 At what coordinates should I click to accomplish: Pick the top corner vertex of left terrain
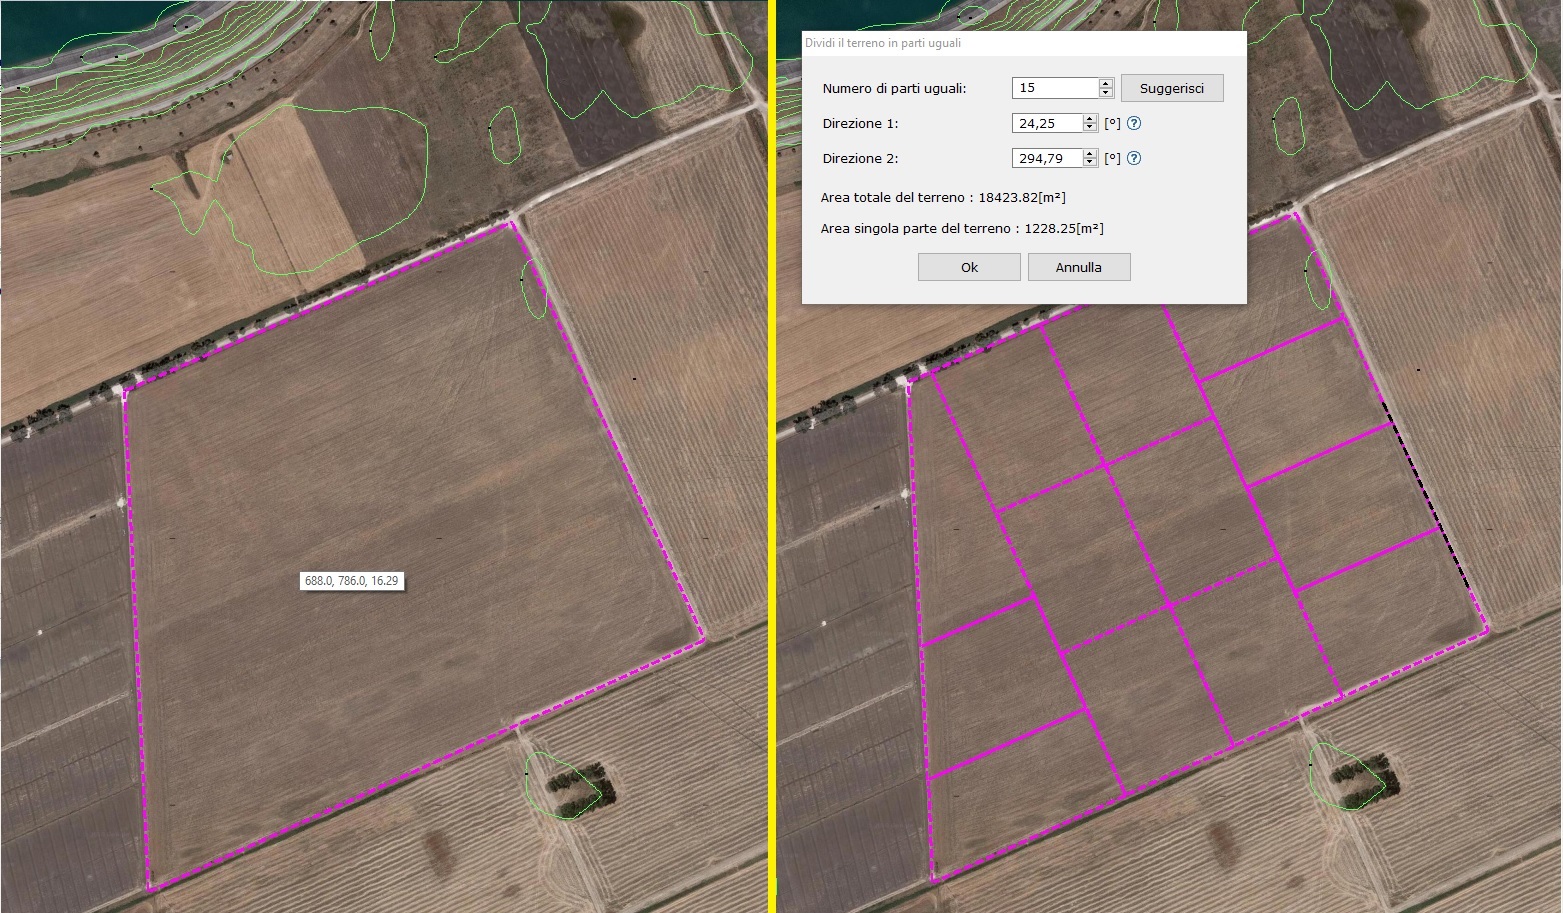513,223
